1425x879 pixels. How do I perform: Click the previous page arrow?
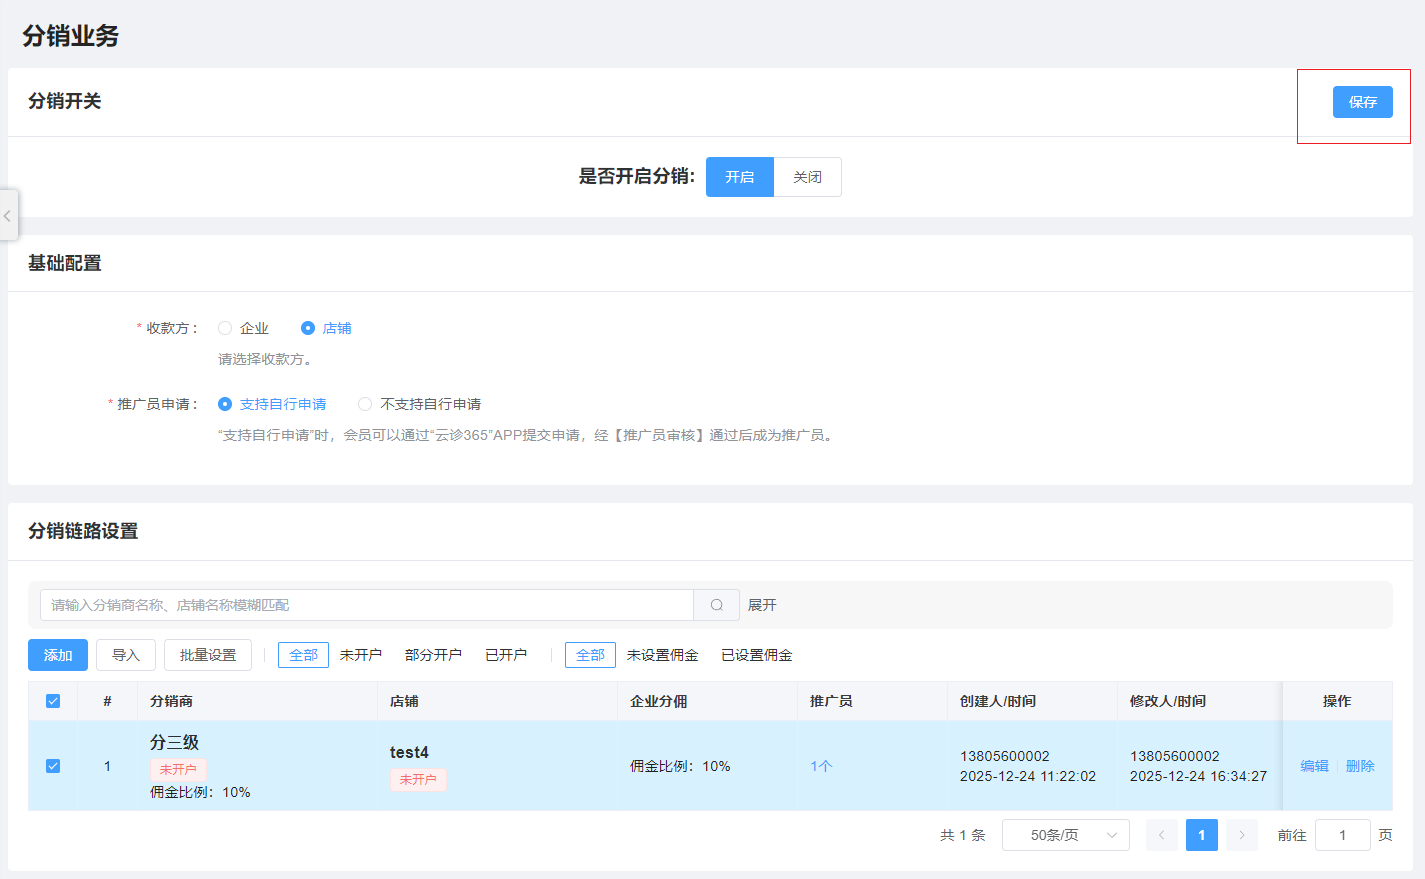[1162, 835]
